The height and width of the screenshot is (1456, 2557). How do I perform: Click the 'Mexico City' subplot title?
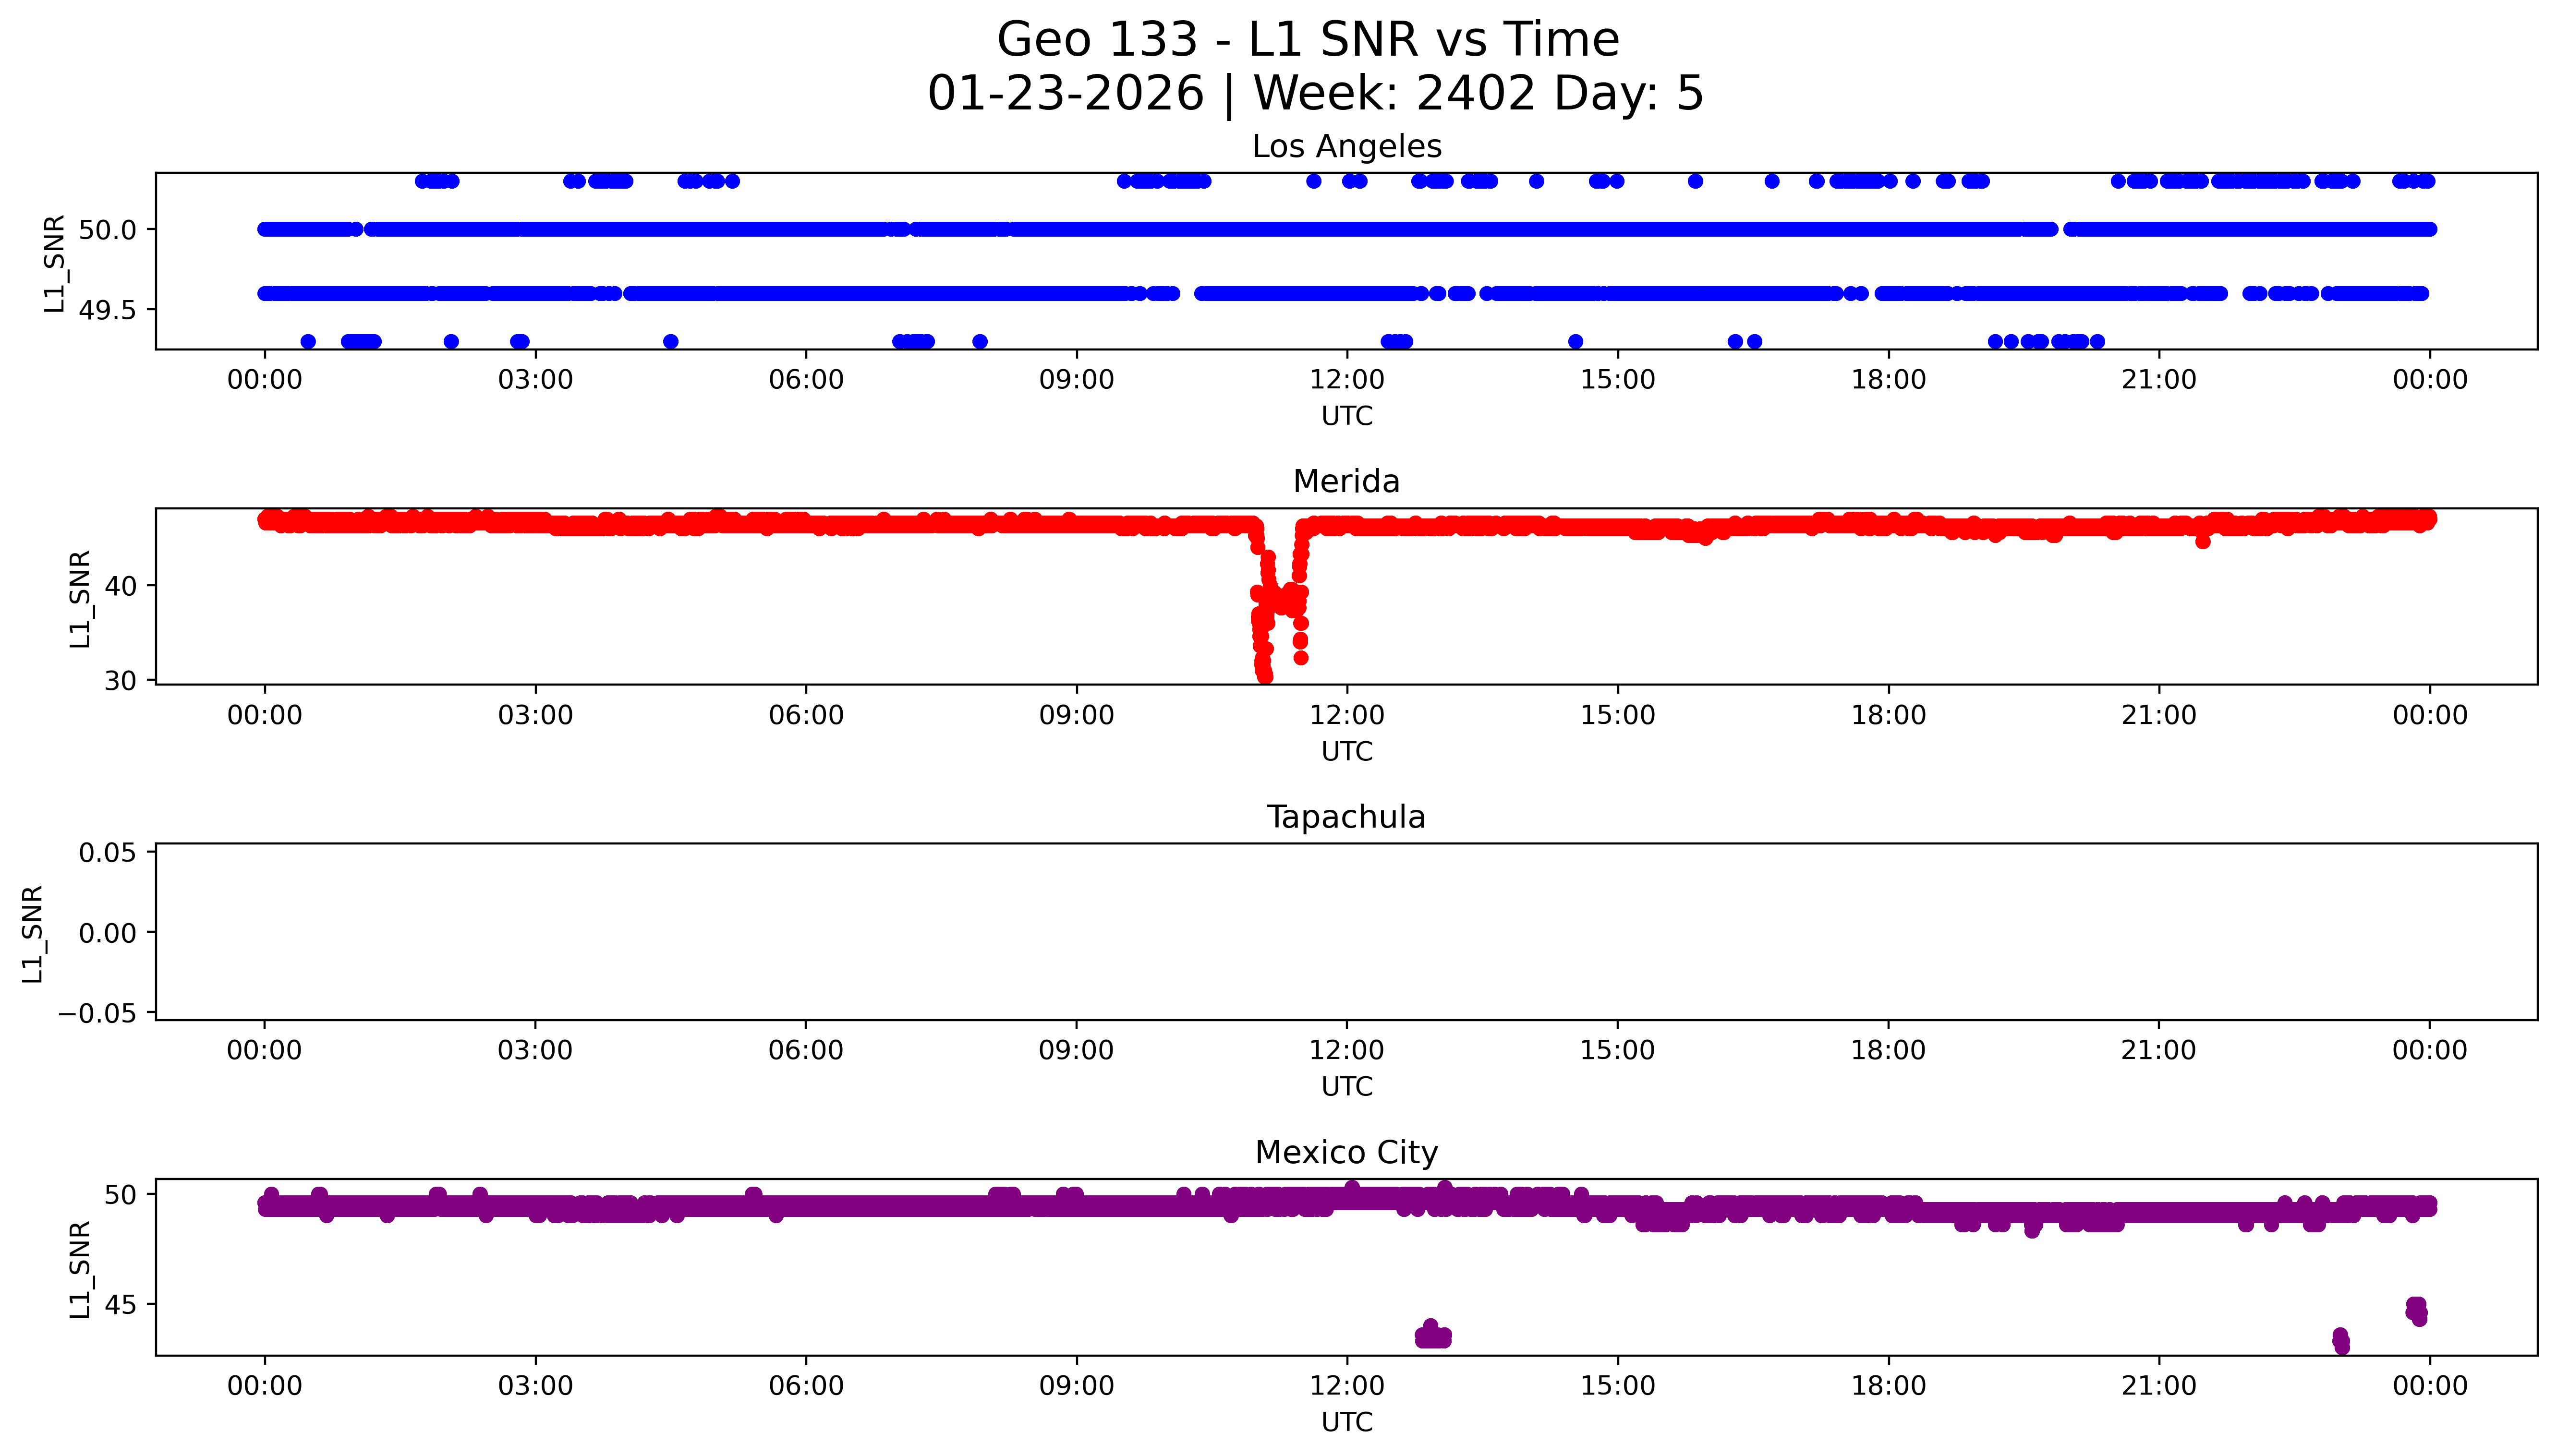pyautogui.click(x=1346, y=1153)
